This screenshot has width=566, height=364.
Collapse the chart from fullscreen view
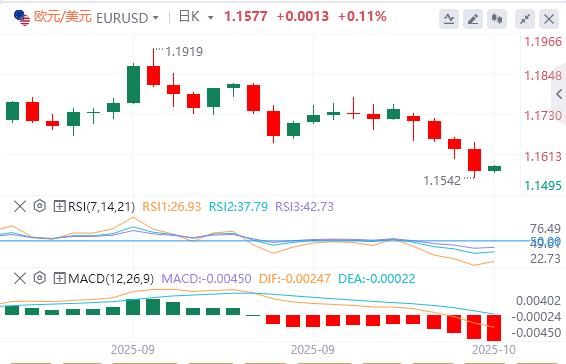[x=525, y=18]
